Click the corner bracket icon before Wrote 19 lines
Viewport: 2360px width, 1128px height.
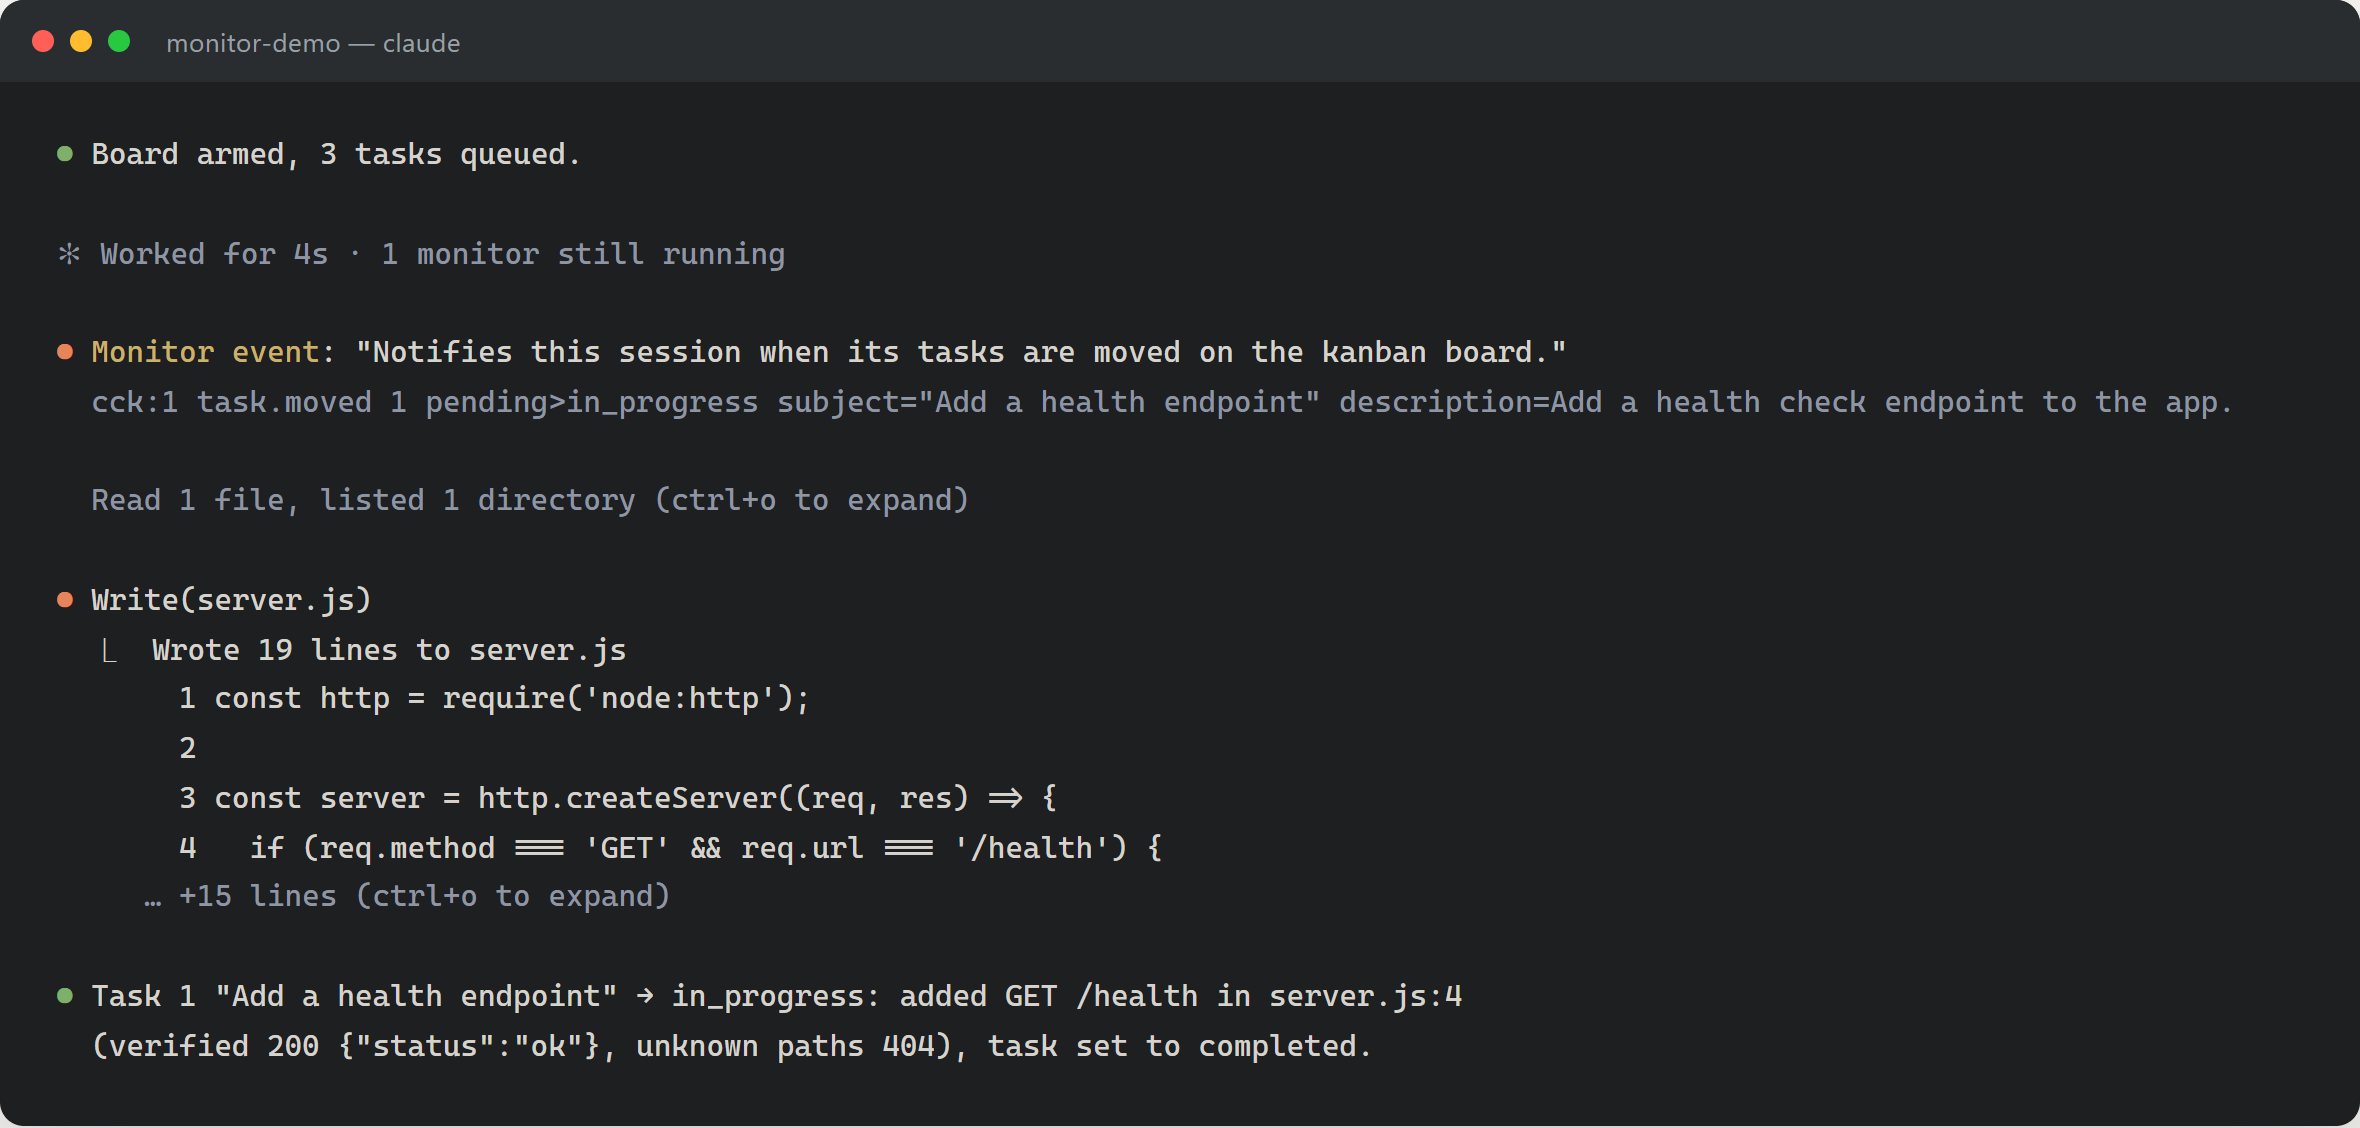point(110,651)
